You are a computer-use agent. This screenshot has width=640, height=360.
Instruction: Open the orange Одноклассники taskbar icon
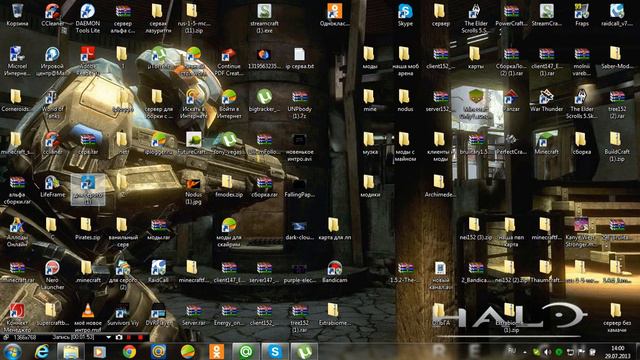(216, 351)
